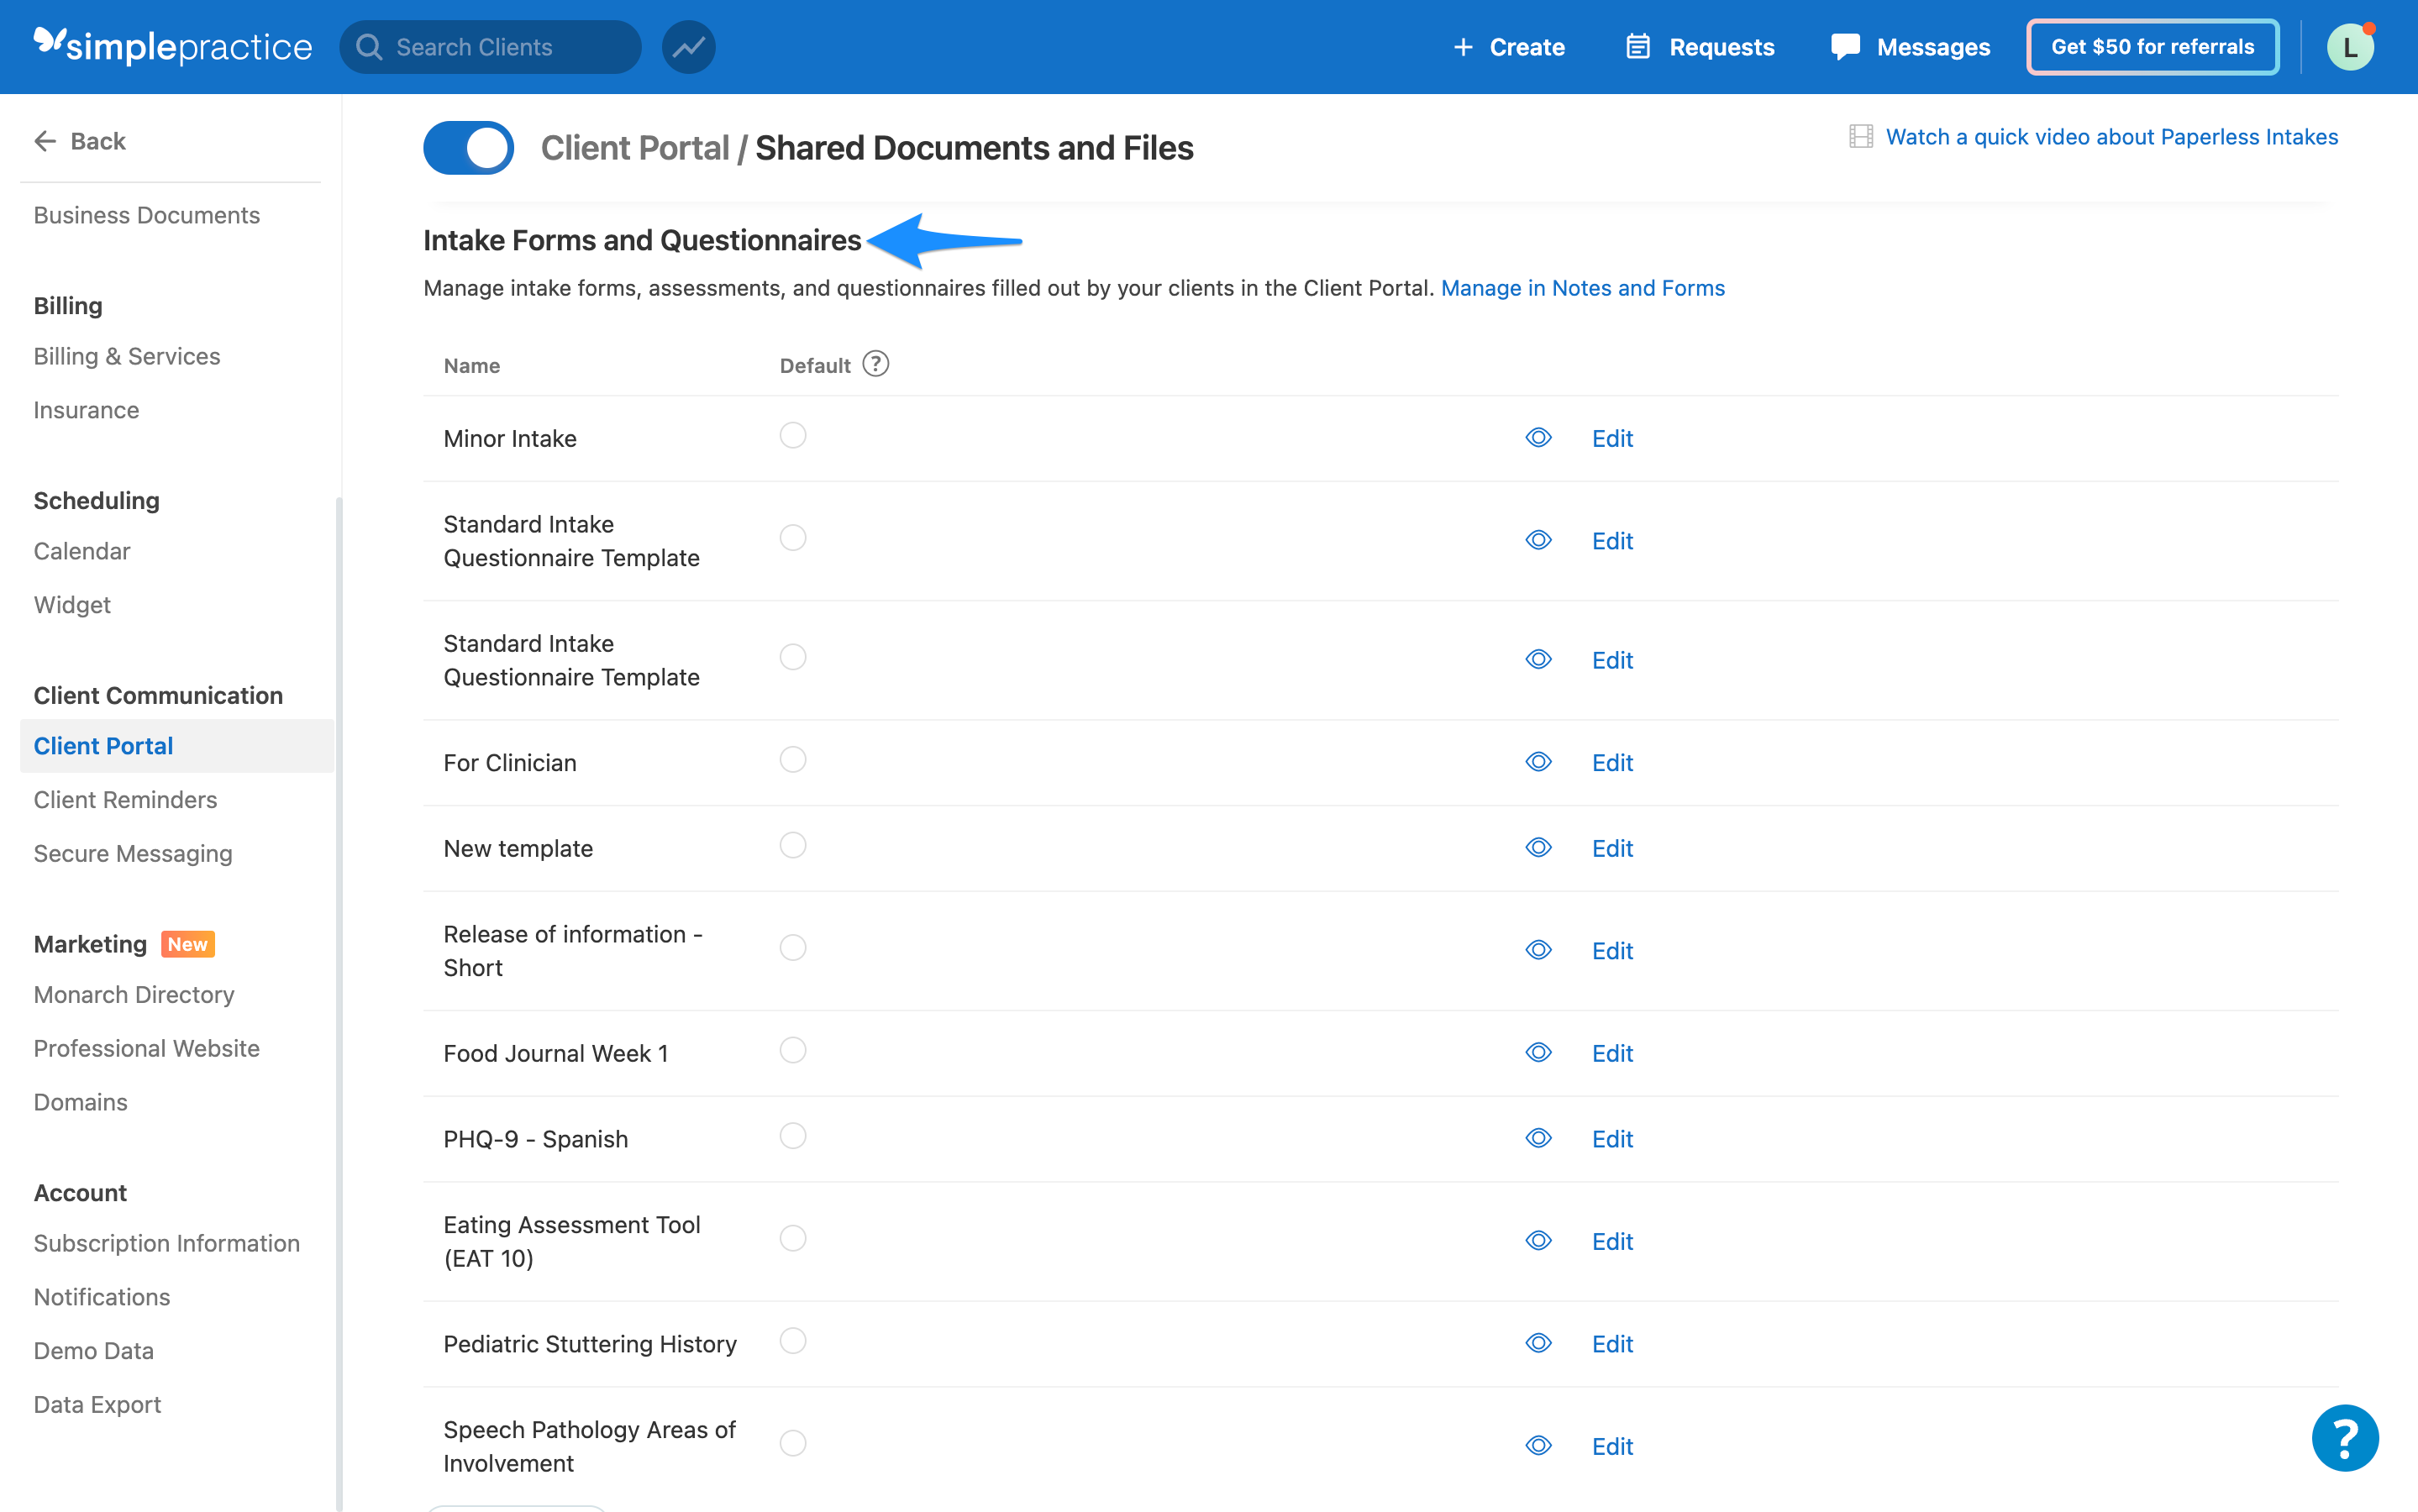The image size is (2418, 1512).
Task: Open the help question mark bubble
Action: click(2345, 1437)
